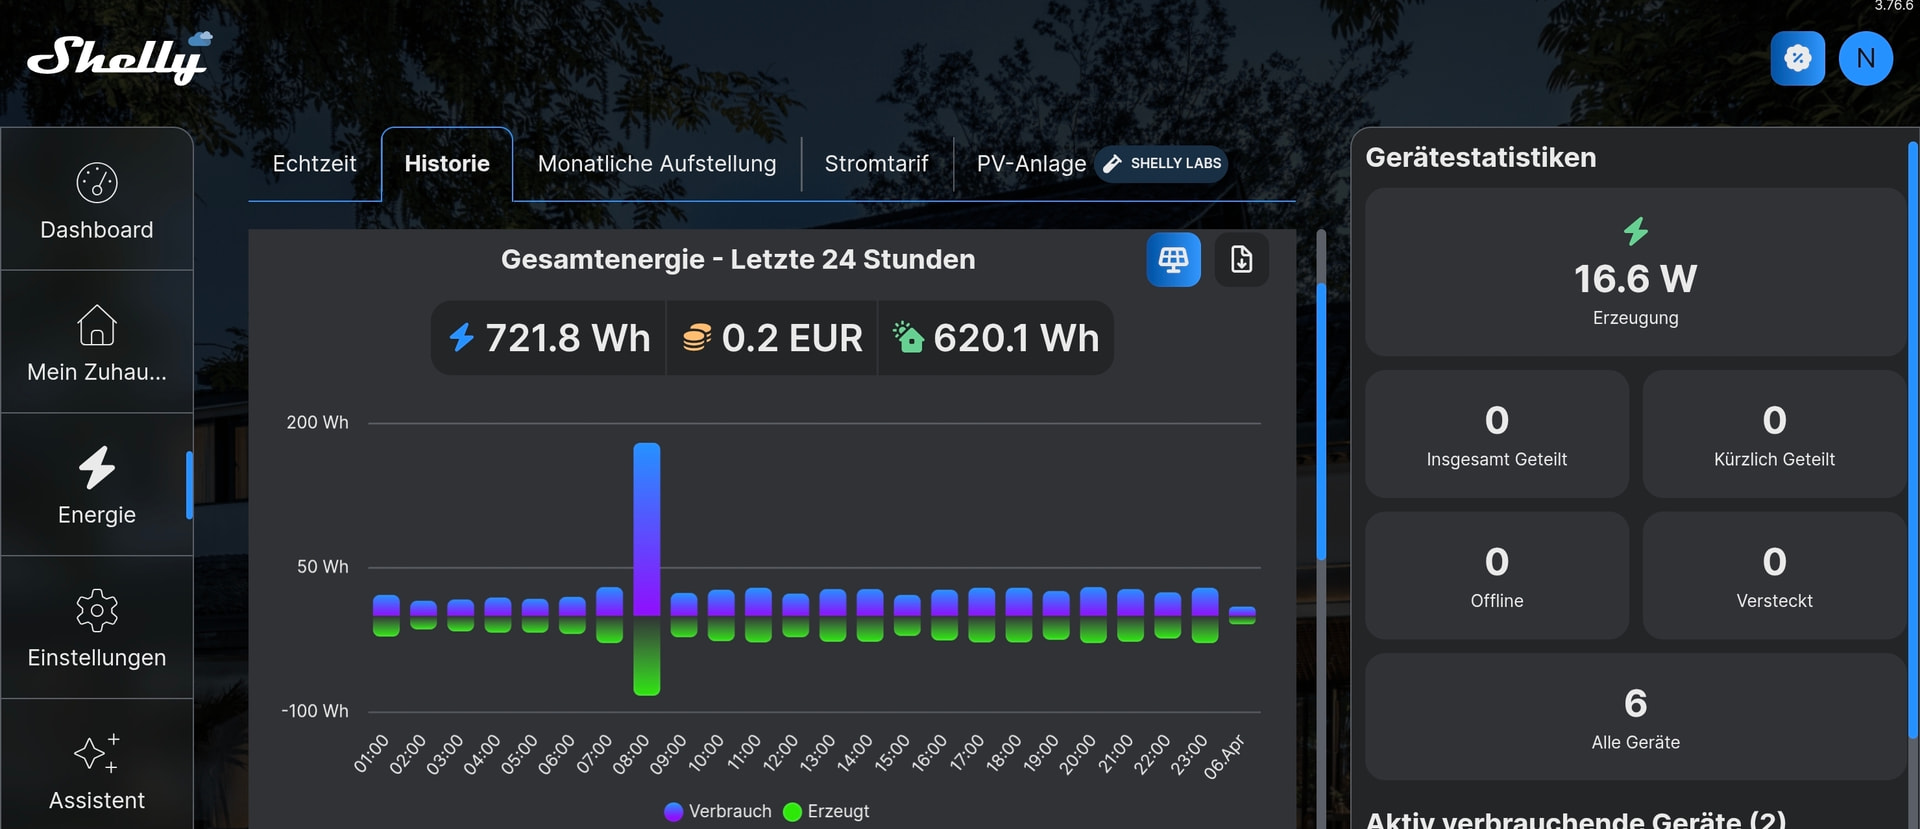
Task: Switch to Monatliche Aufstellung tab
Action: 656,164
